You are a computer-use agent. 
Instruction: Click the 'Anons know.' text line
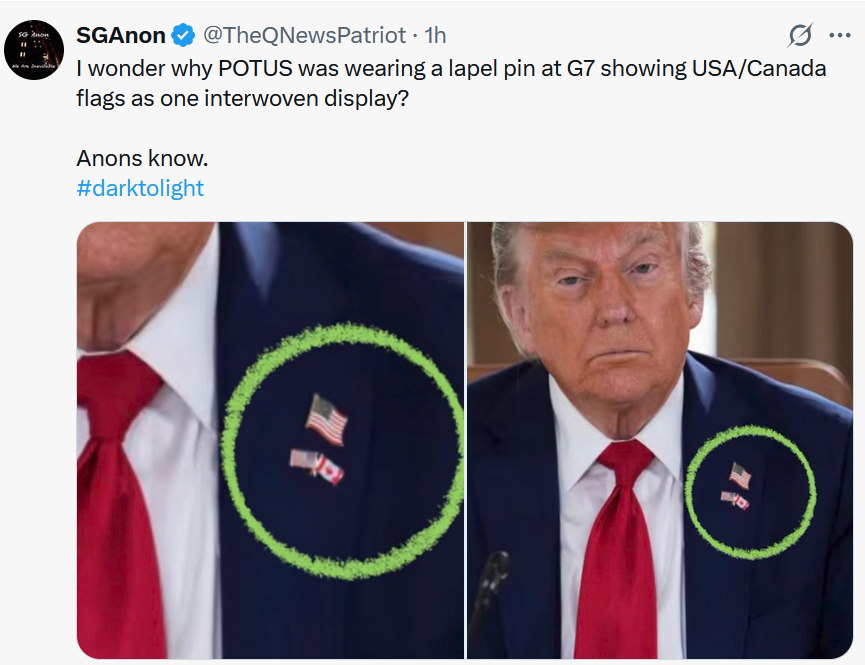click(142, 158)
